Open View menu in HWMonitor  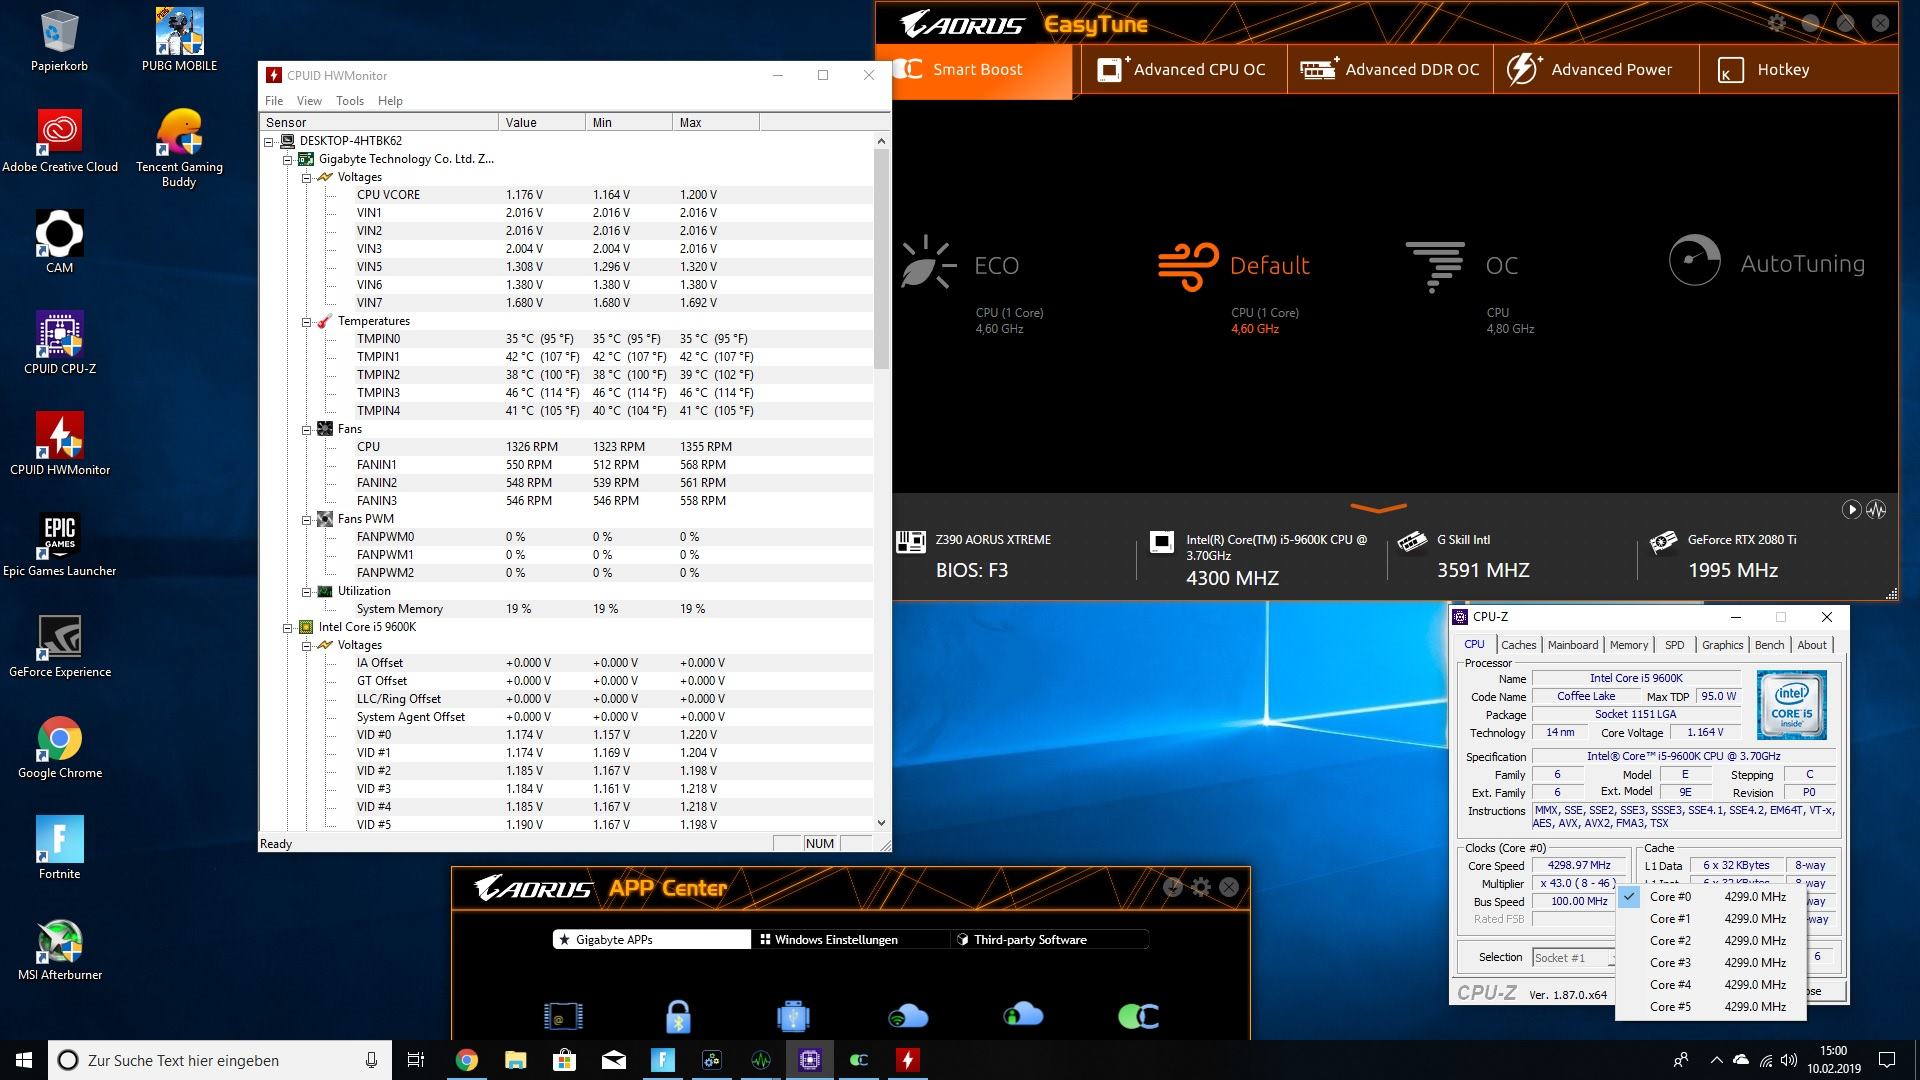[x=309, y=101]
